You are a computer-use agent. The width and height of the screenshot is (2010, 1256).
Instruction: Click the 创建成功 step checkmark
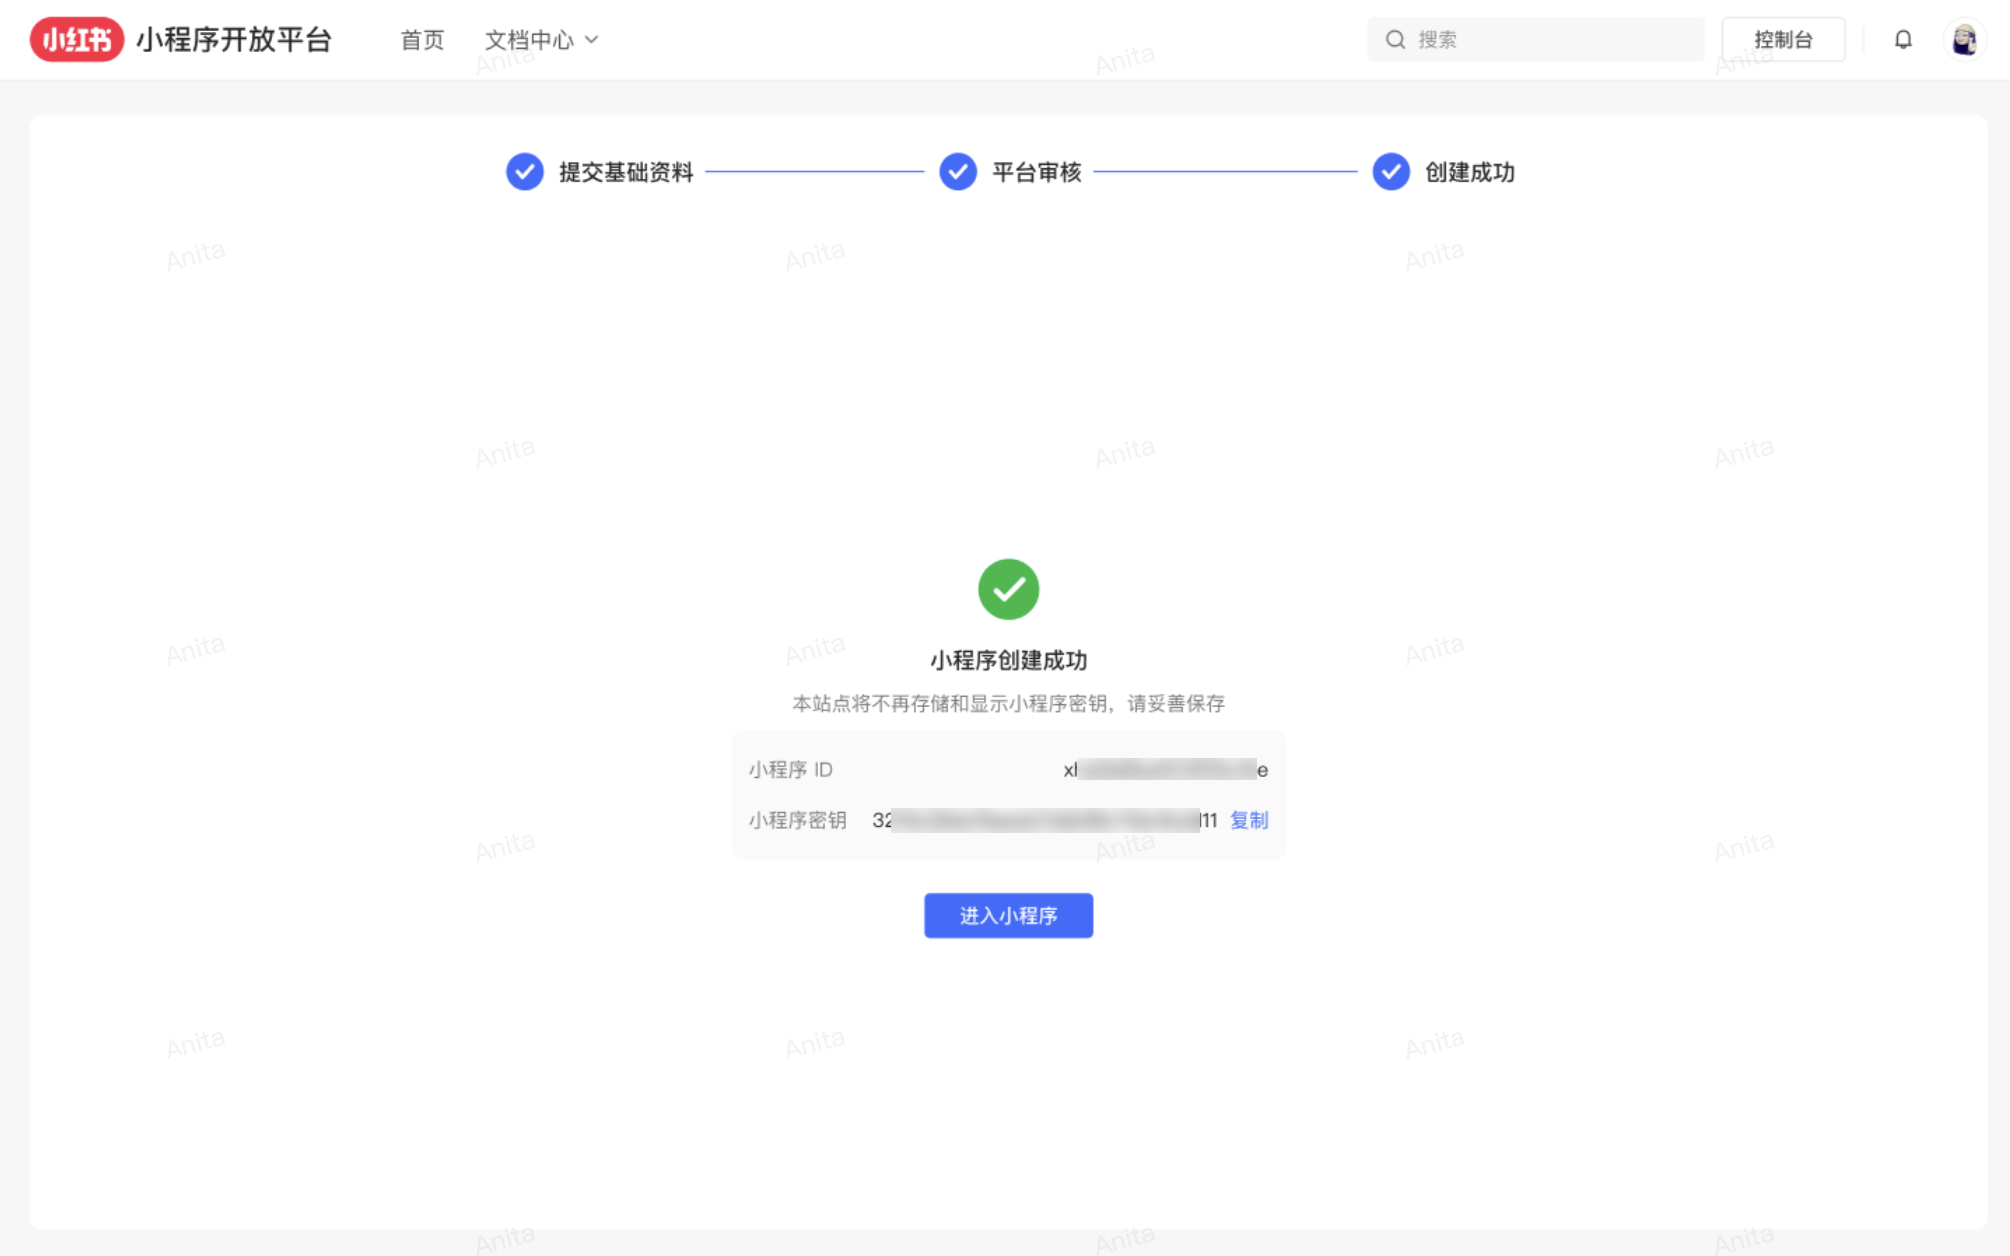[1390, 172]
